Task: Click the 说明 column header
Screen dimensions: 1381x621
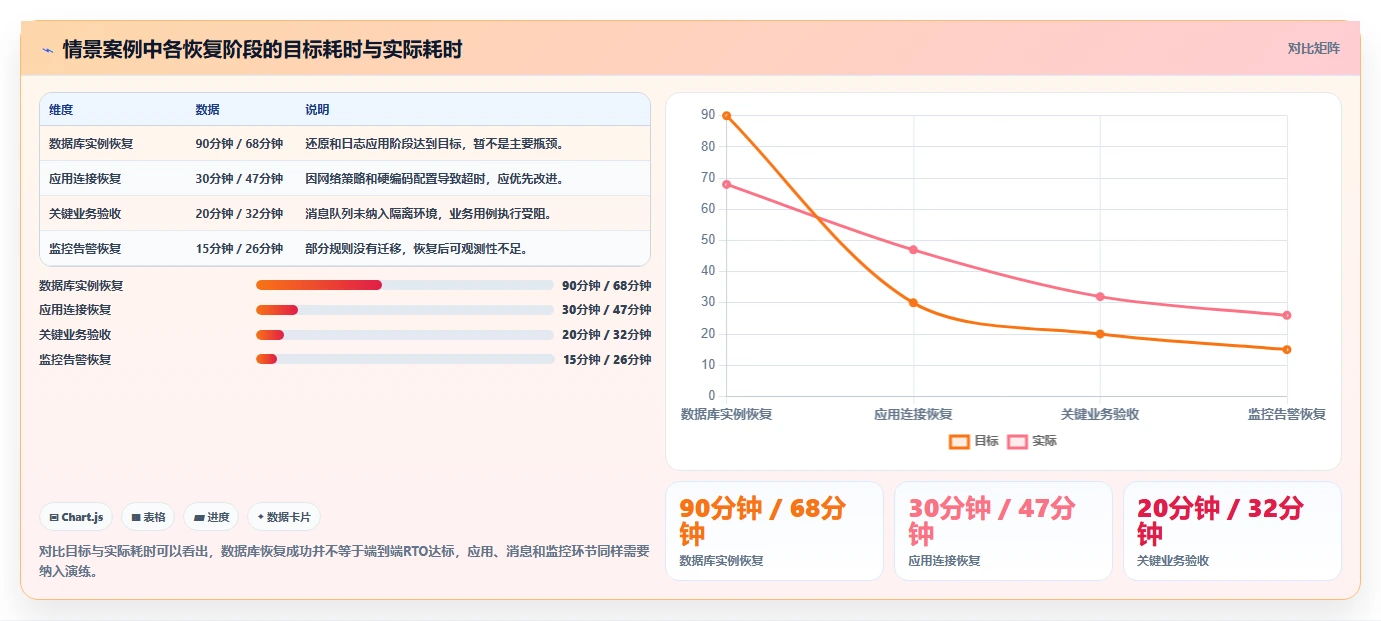Action: 317,110
